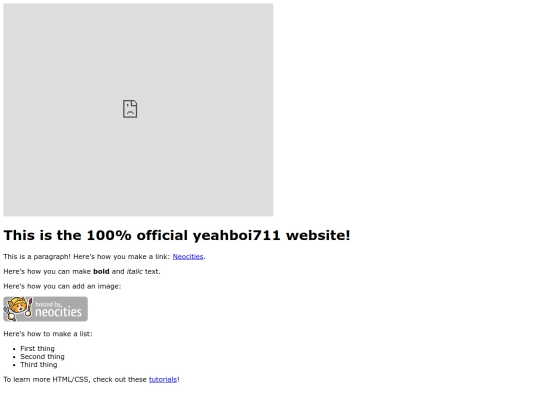Click the text "Here's how you can add an image:"
The image size is (540, 405).
coord(62,286)
